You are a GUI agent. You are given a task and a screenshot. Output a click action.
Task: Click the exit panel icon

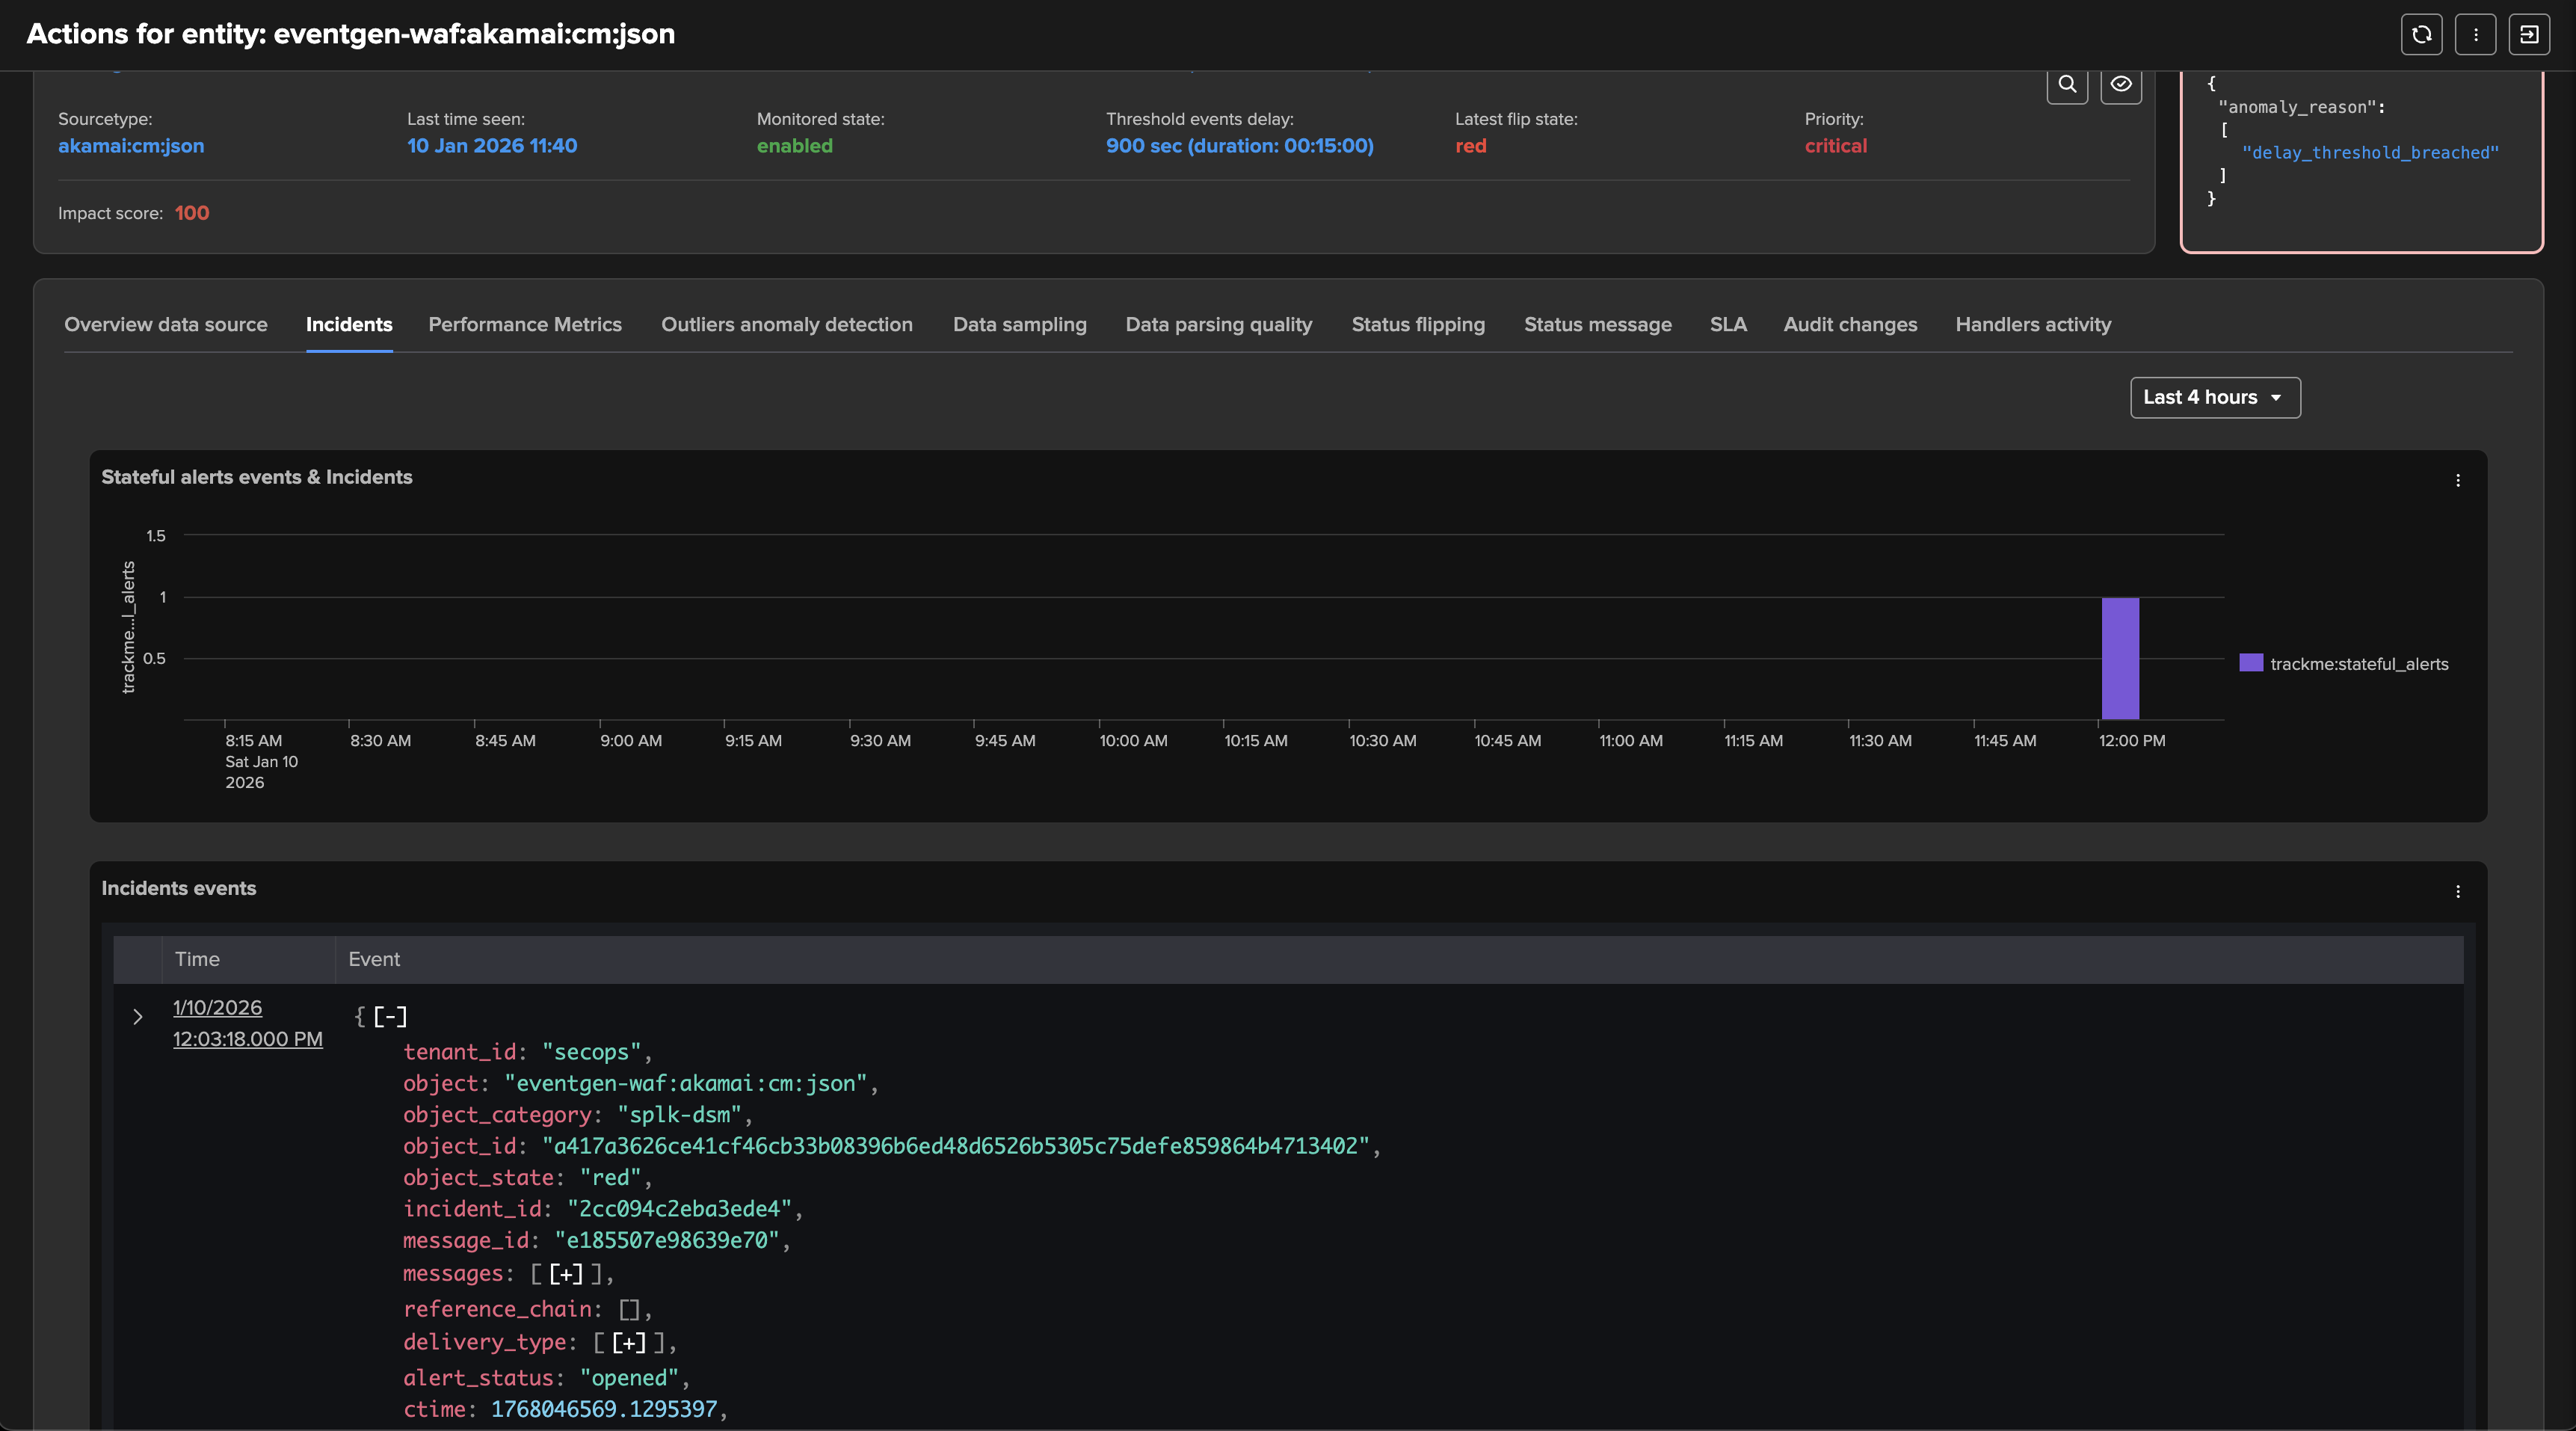coord(2528,35)
